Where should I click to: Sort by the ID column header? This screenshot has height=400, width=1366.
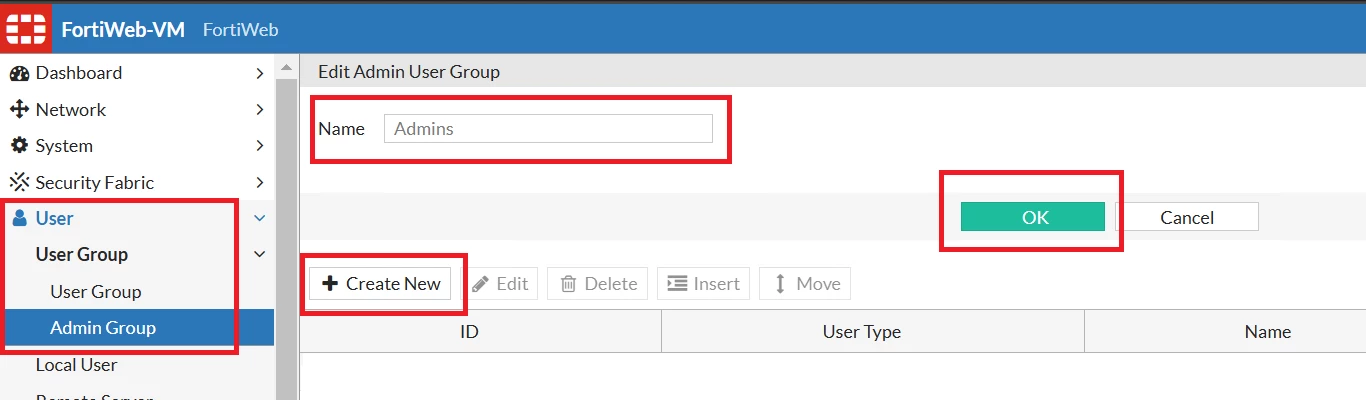(480, 331)
